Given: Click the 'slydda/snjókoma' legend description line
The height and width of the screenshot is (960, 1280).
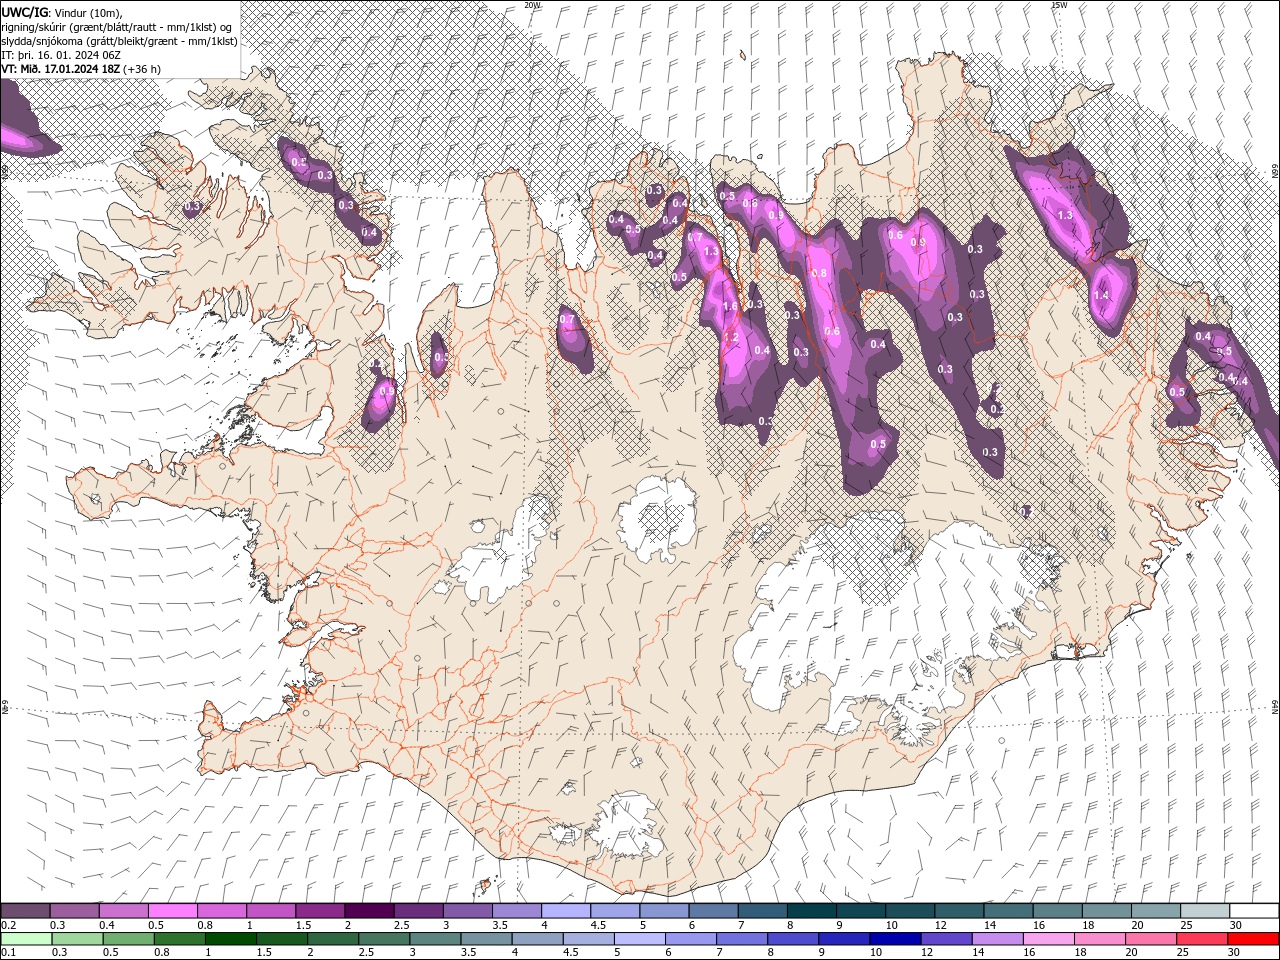Looking at the screenshot, I should click(119, 41).
